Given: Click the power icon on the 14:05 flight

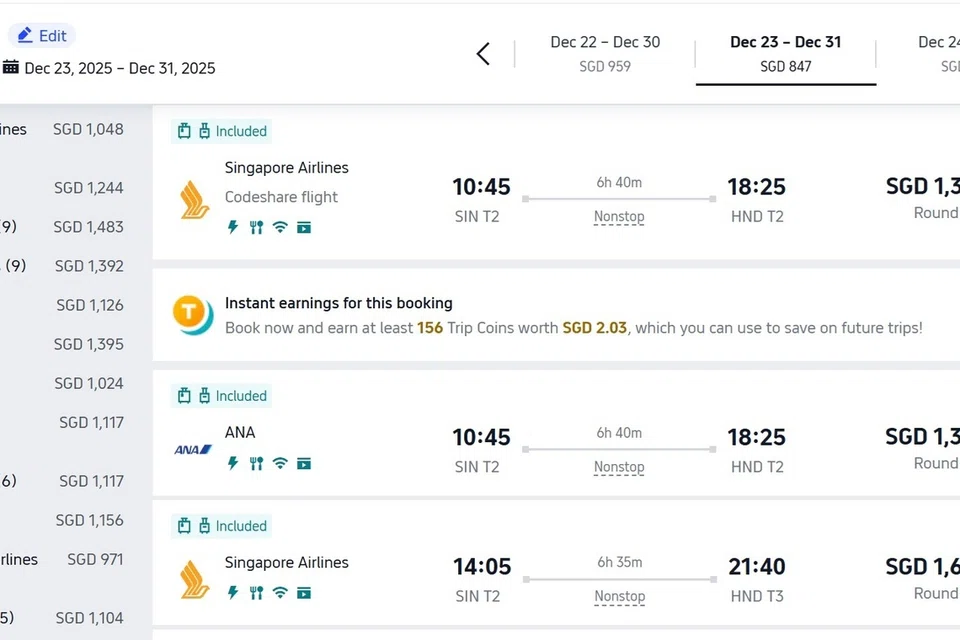Looking at the screenshot, I should coord(233,593).
